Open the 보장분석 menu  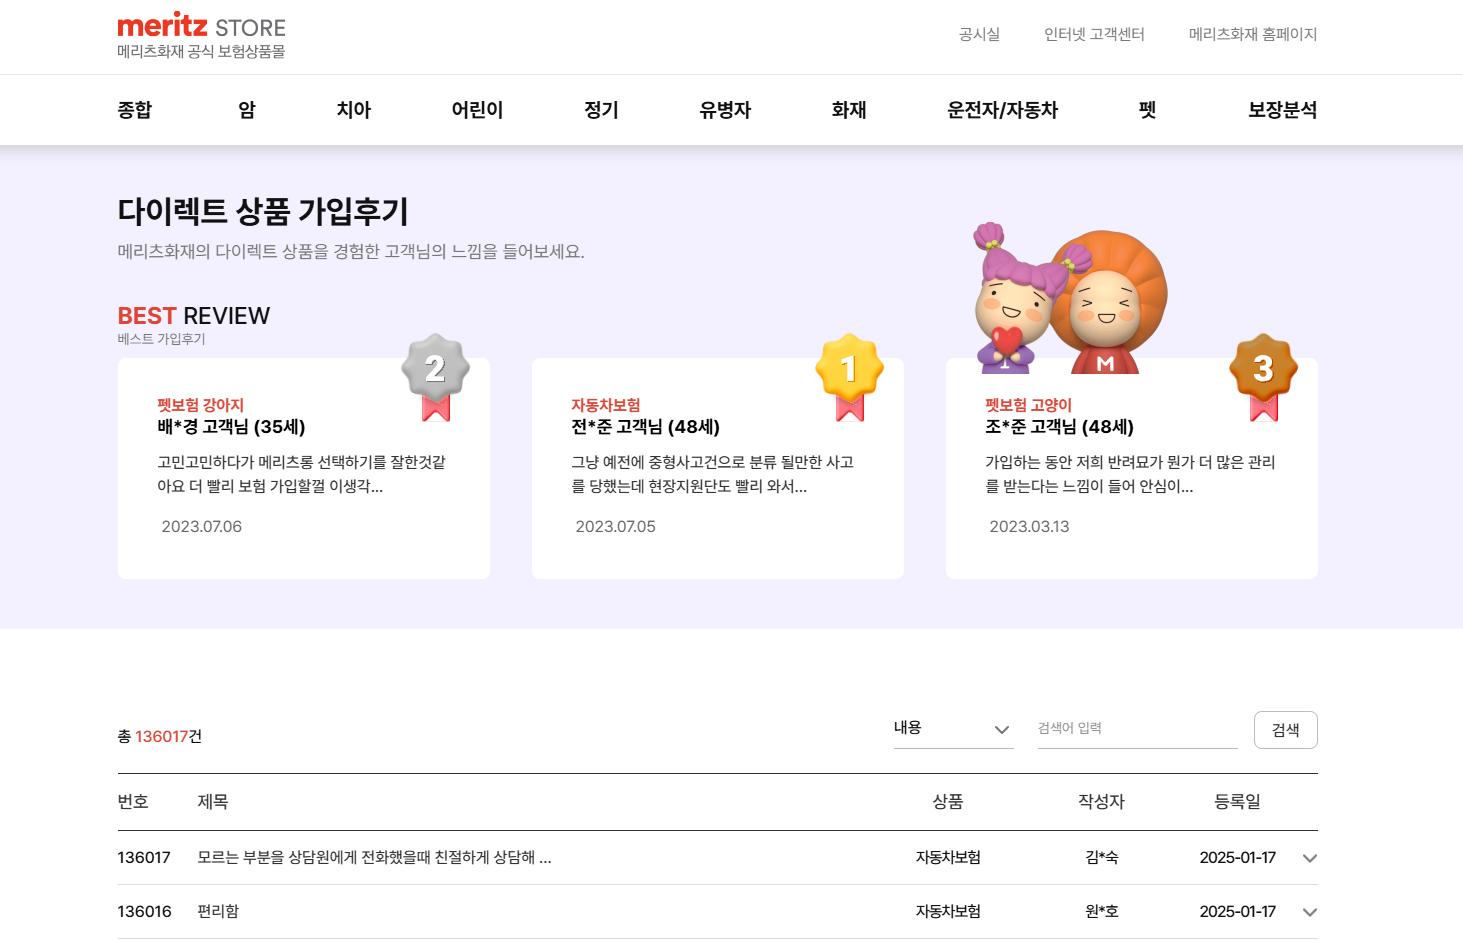point(1282,110)
